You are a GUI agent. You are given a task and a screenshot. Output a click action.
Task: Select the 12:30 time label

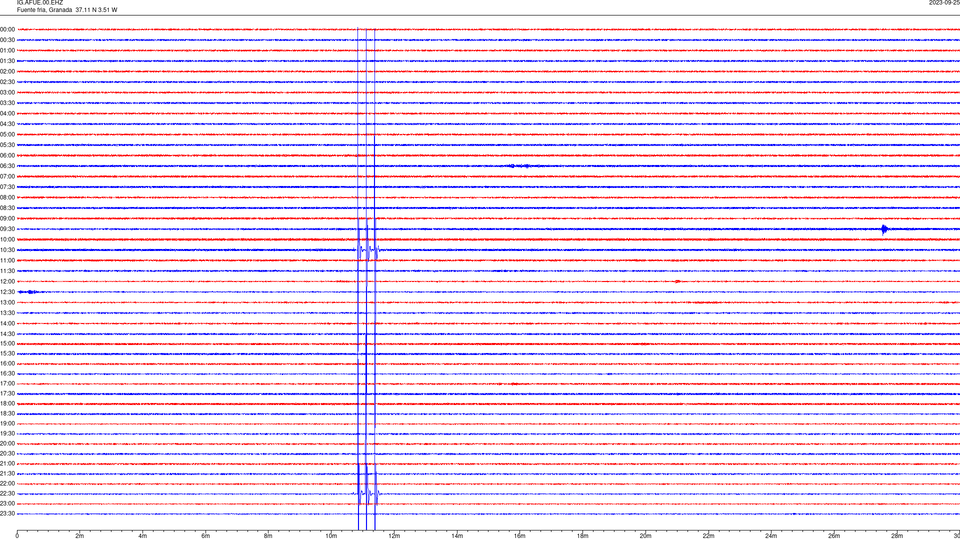coord(7,292)
